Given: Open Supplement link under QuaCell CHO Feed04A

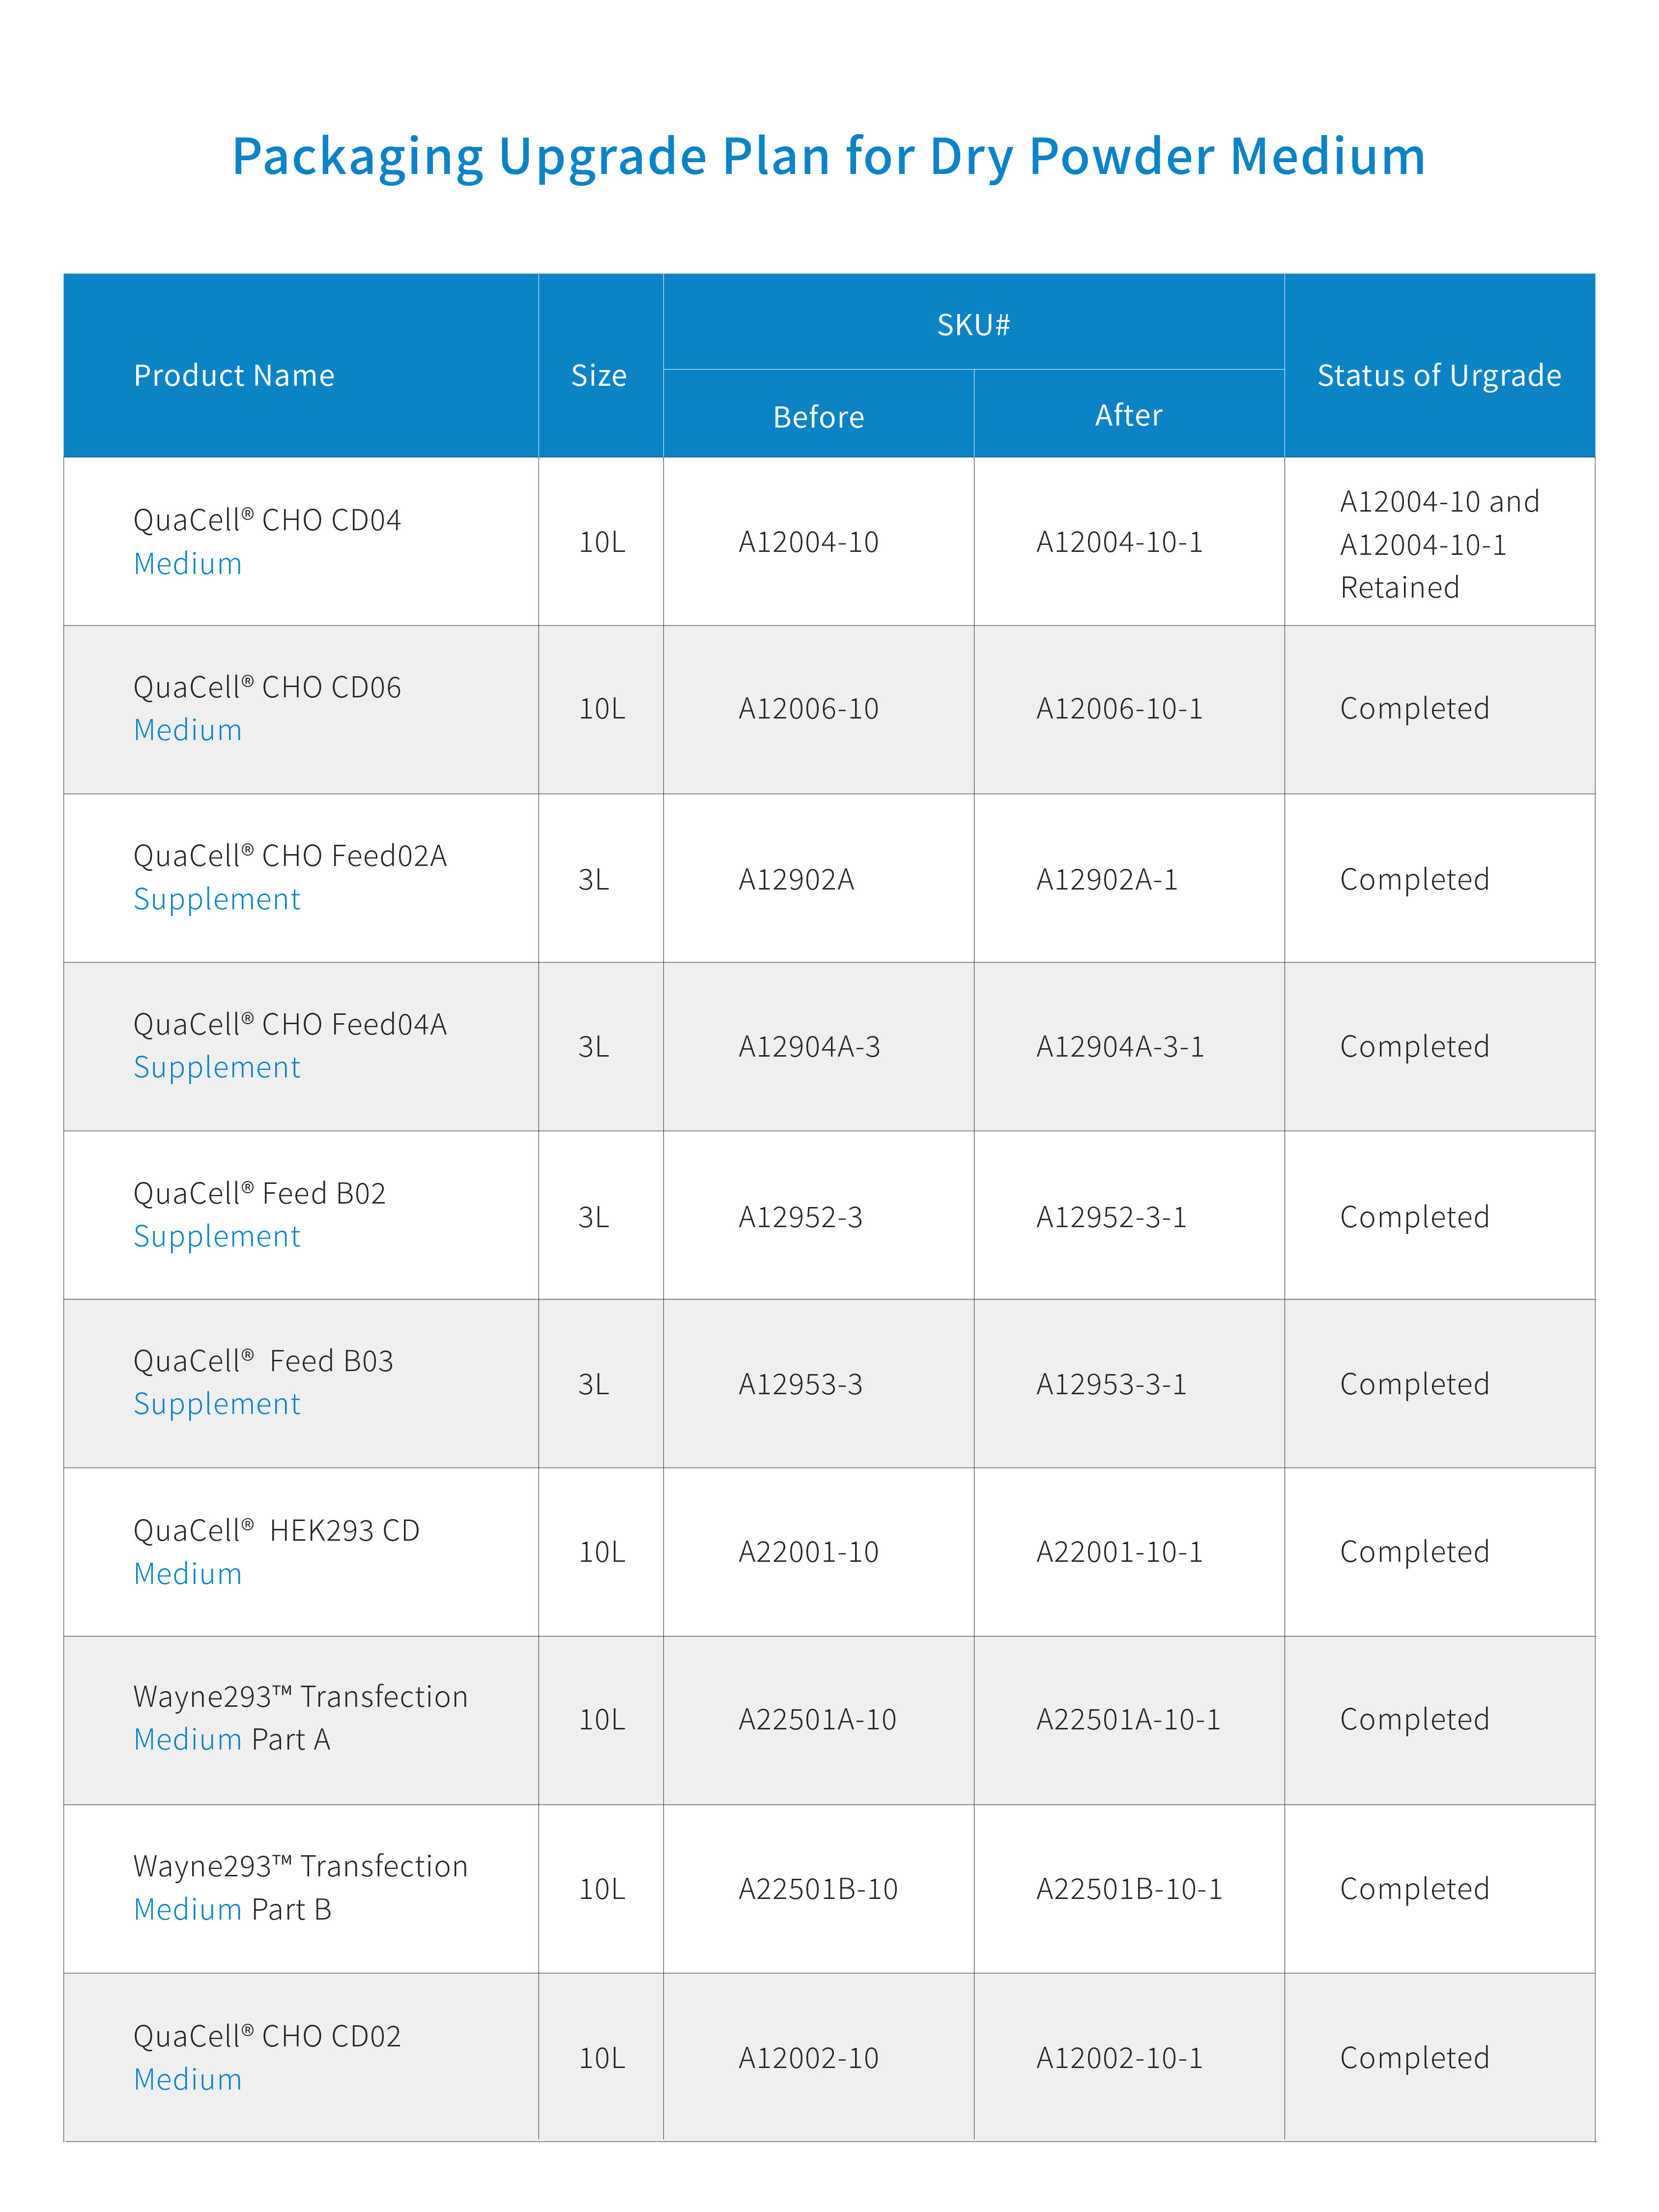Looking at the screenshot, I should coord(217,1068).
